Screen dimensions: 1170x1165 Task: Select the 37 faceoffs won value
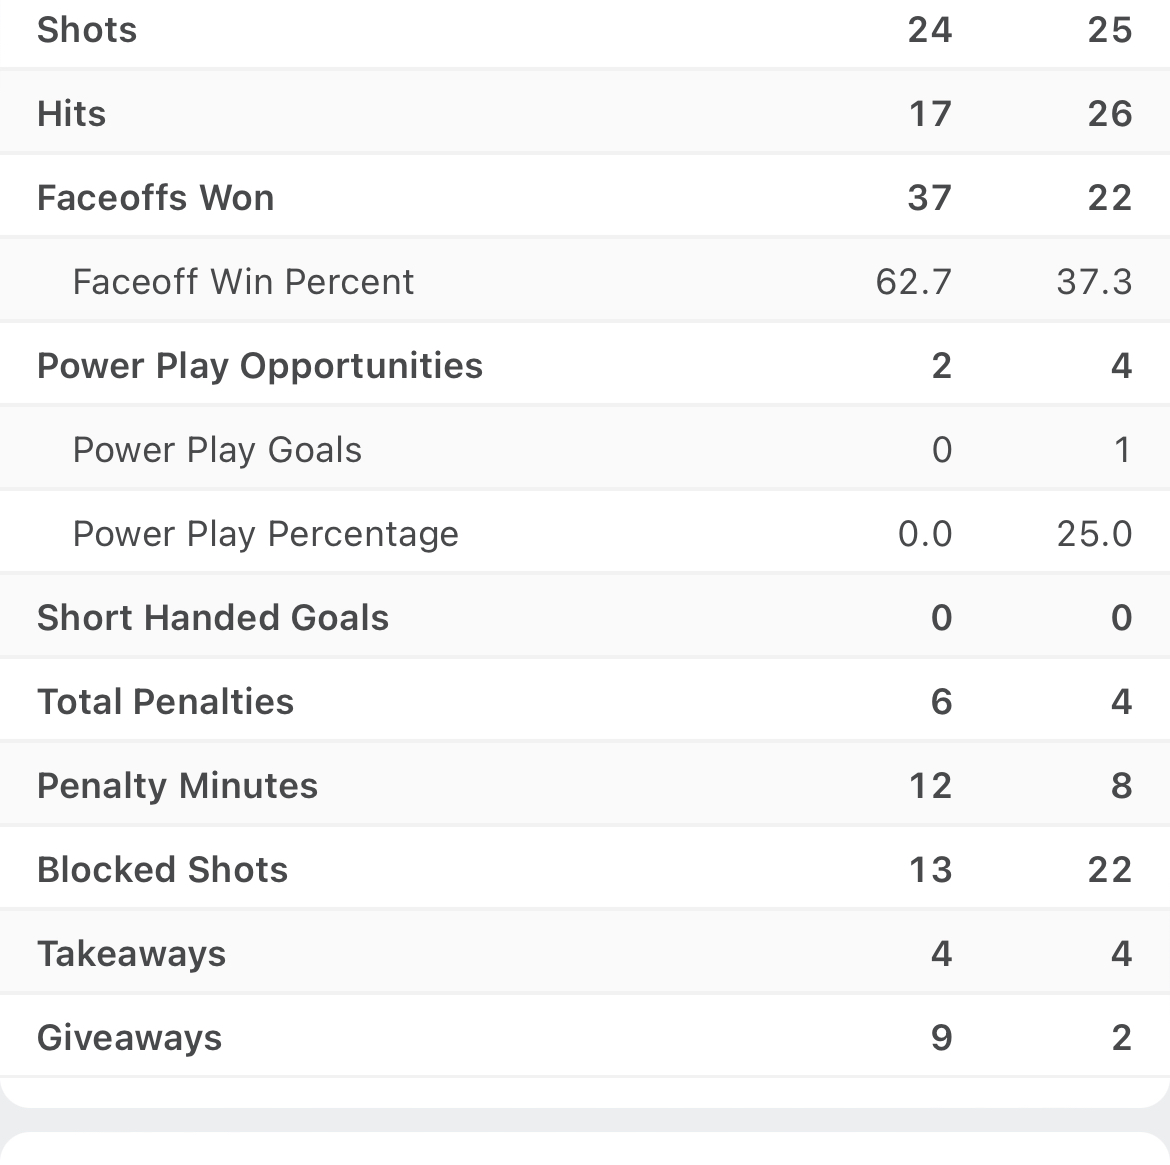(x=930, y=198)
